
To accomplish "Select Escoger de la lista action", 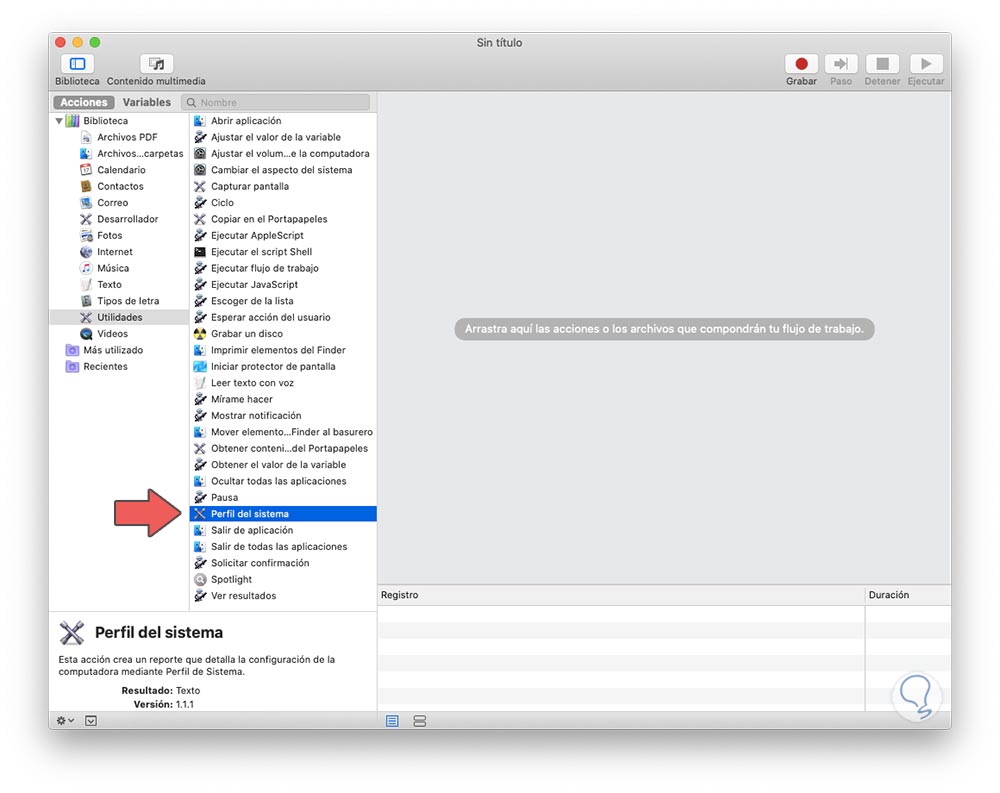I will point(283,301).
